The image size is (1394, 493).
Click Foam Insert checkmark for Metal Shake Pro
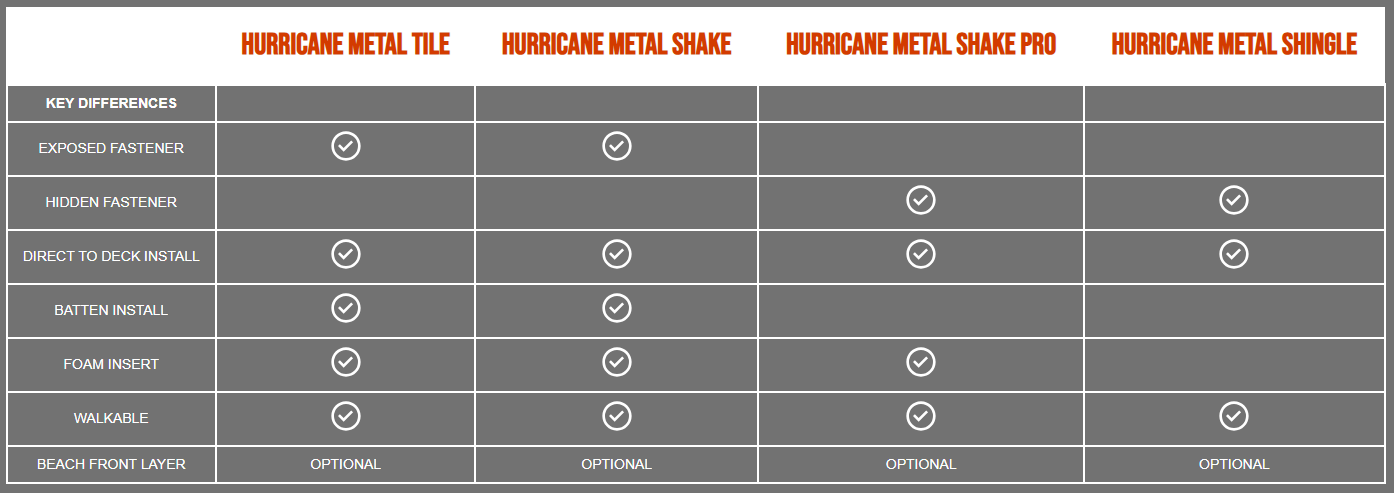pos(921,362)
